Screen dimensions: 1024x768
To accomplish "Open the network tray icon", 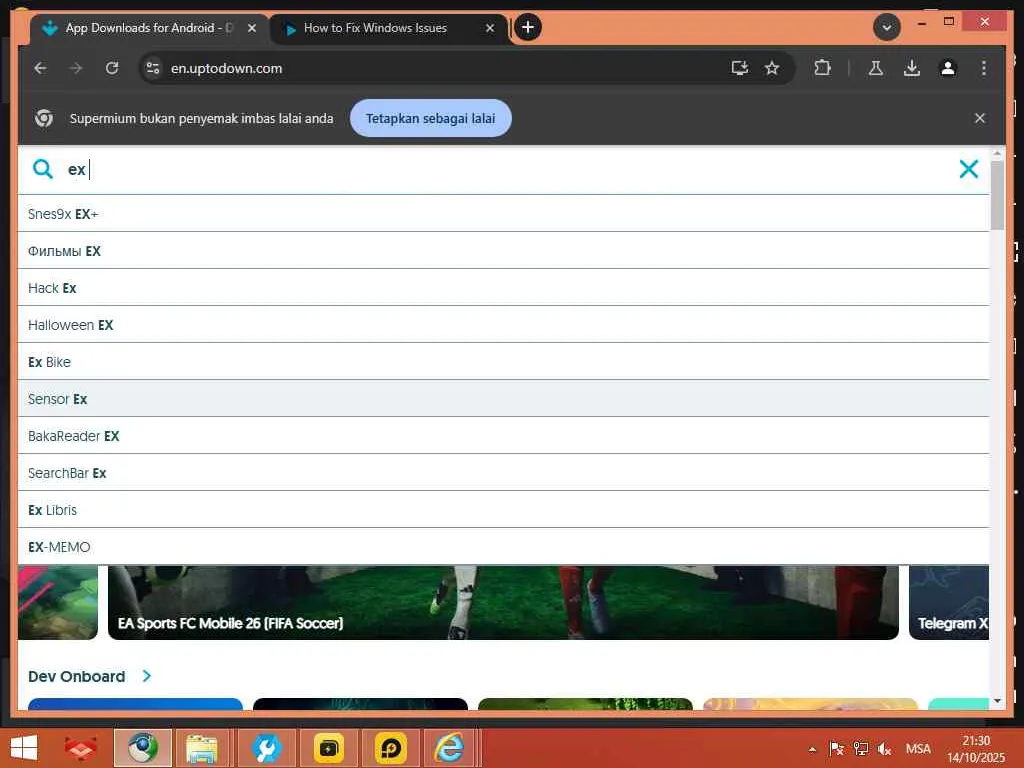I will click(861, 749).
